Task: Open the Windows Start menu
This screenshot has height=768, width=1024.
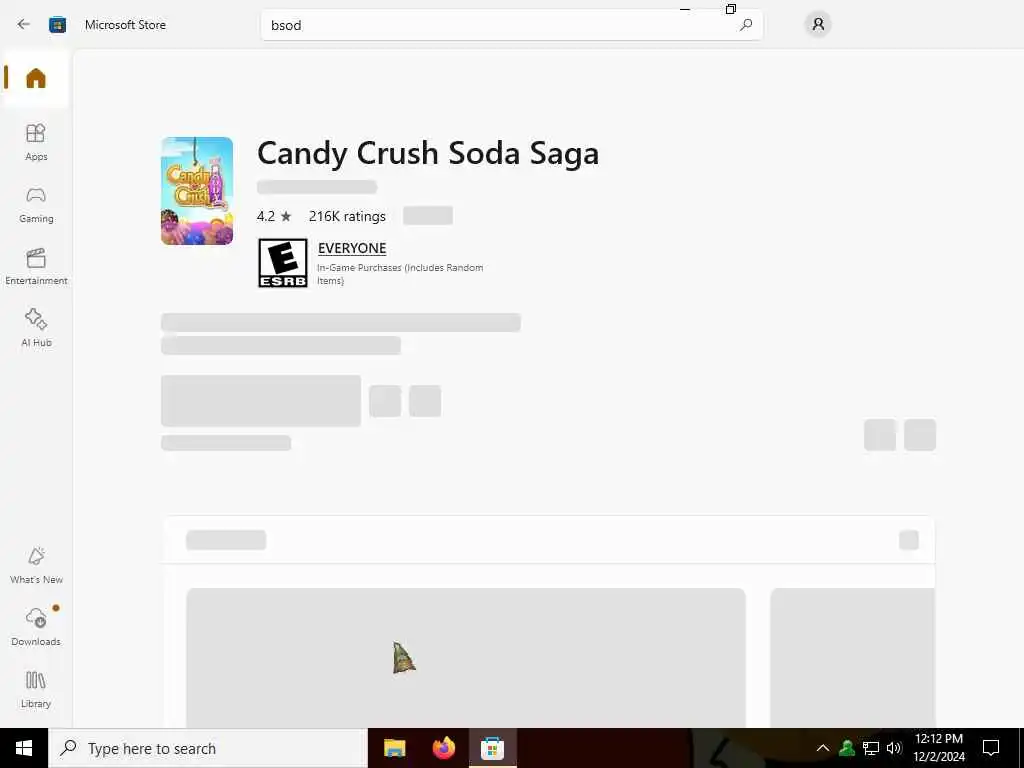Action: click(24, 748)
